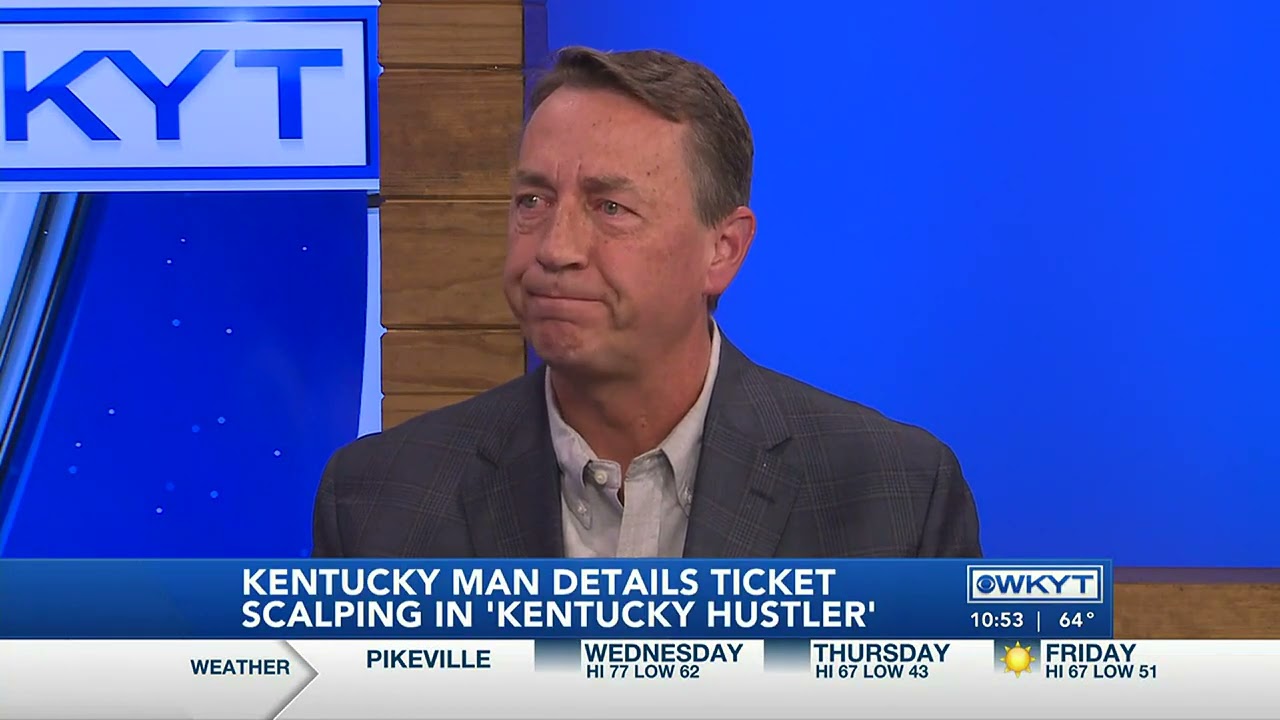Viewport: 1280px width, 720px height.
Task: Select the weather thumbnail before Wednesday
Action: (558, 656)
